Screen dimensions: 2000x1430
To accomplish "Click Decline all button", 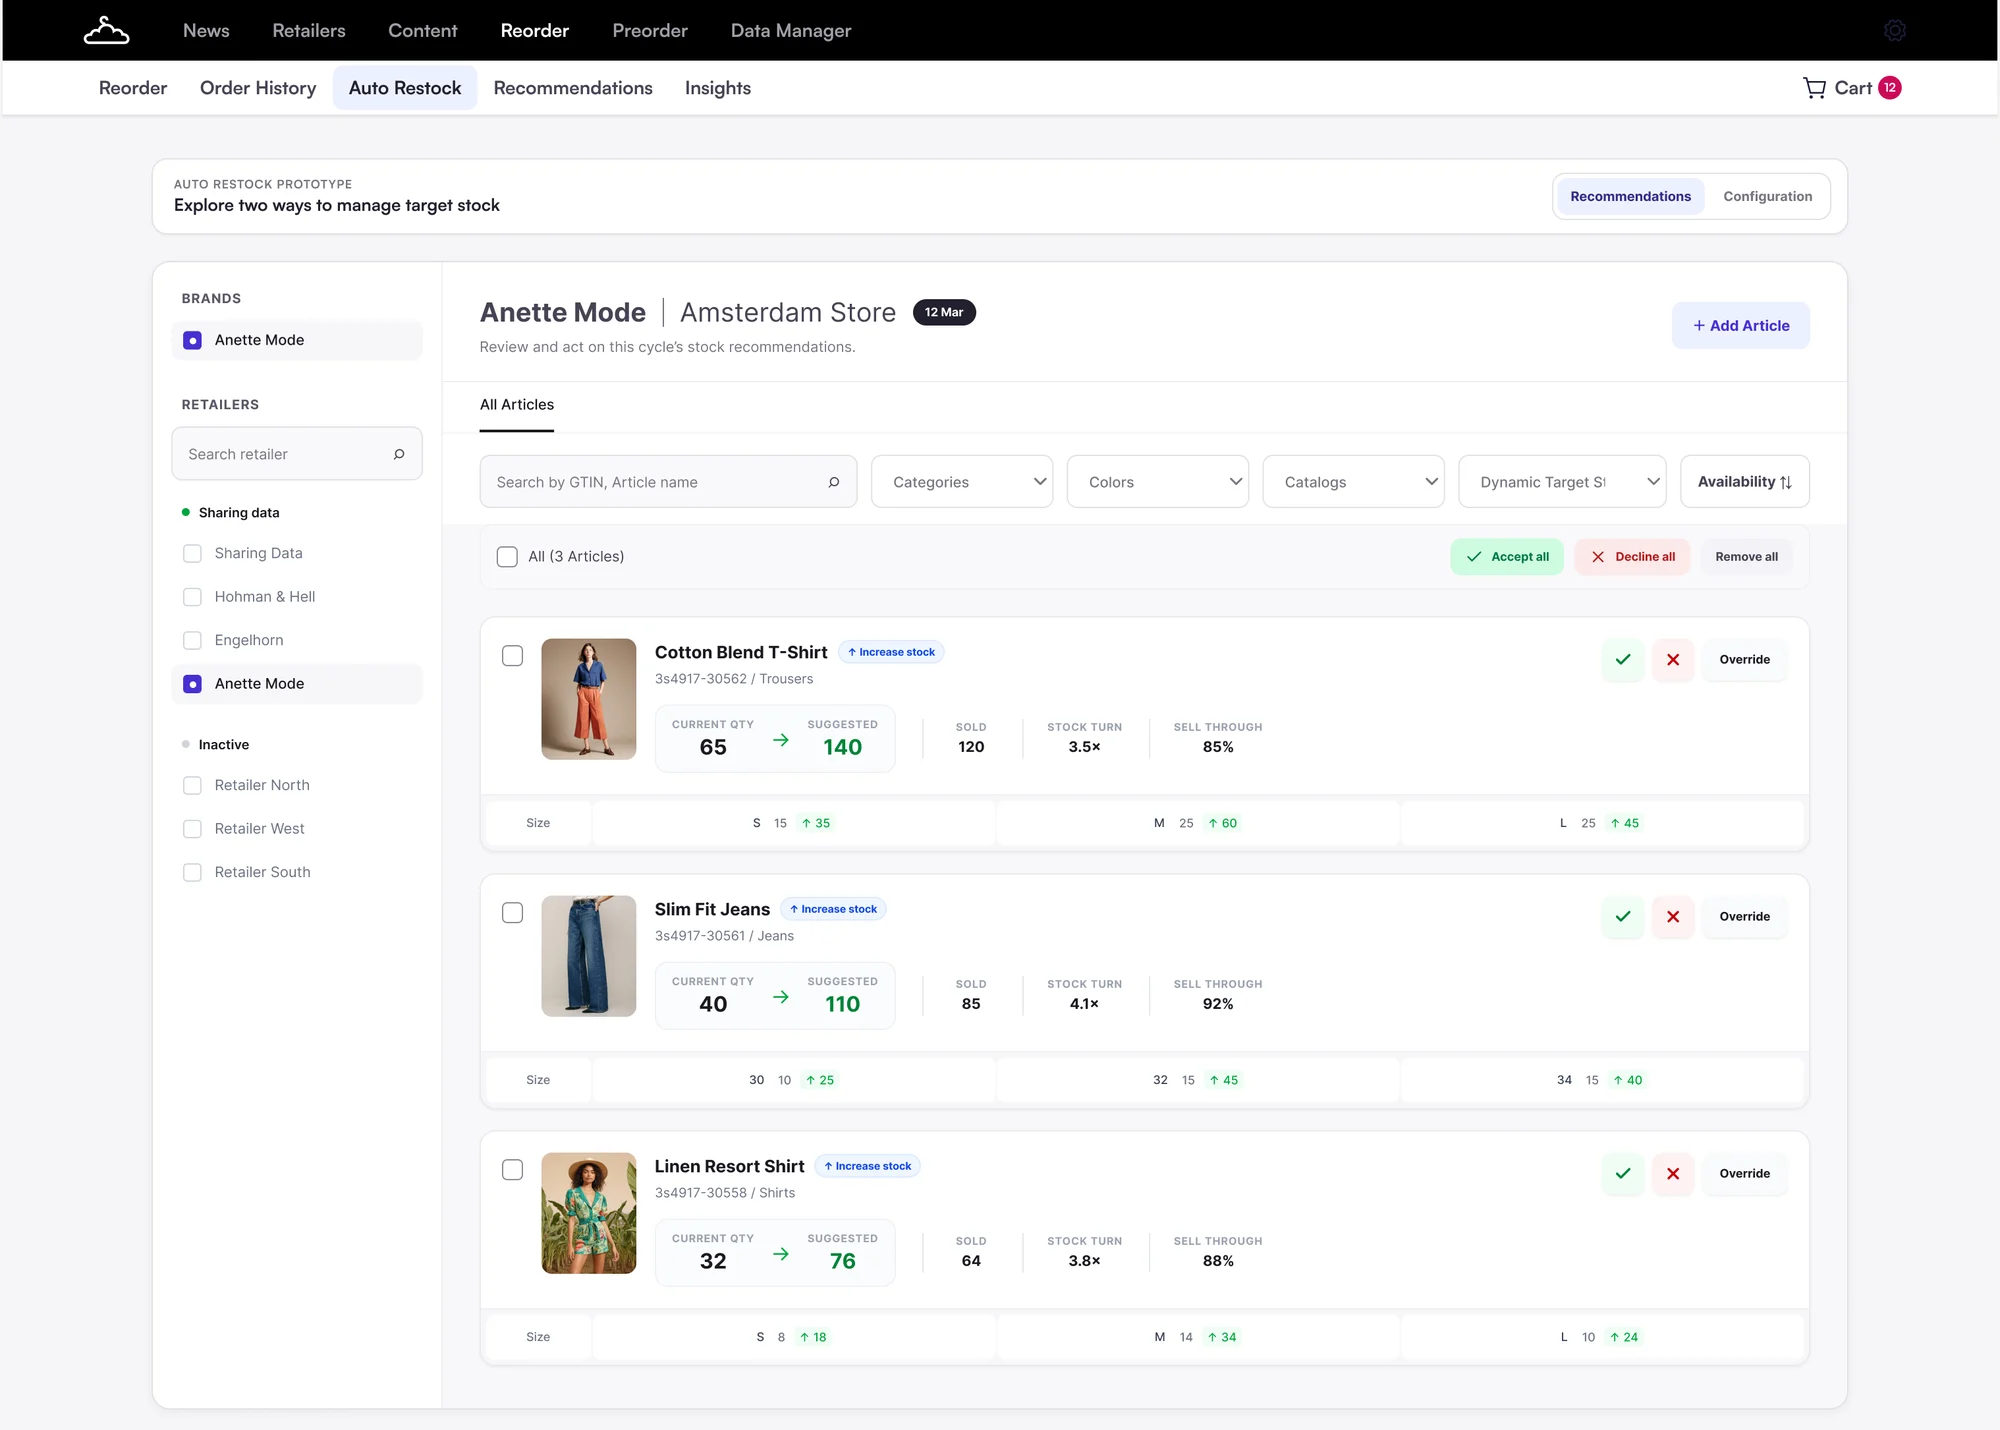I will coord(1632,557).
